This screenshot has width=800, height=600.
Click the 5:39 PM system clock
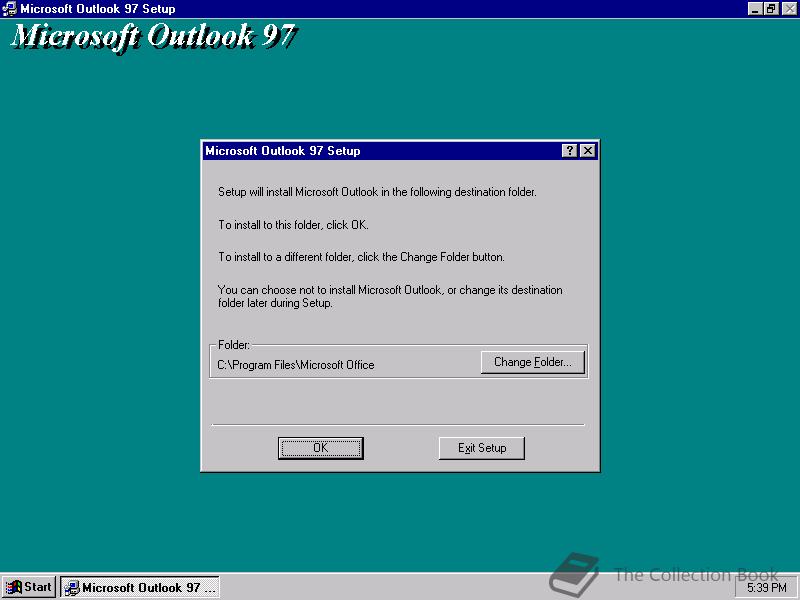pyautogui.click(x=766, y=588)
